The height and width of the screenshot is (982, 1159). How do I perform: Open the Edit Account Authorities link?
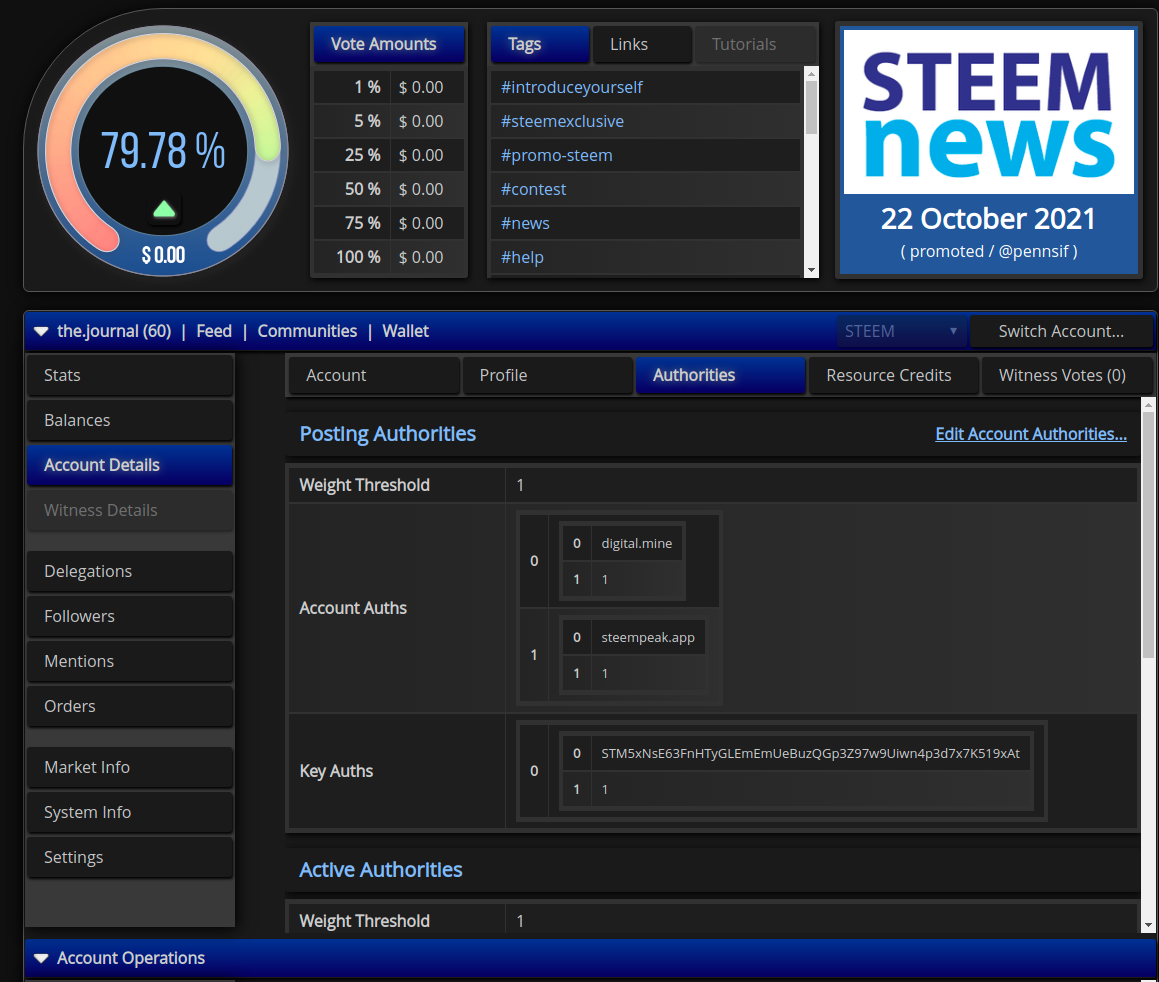coord(1031,434)
